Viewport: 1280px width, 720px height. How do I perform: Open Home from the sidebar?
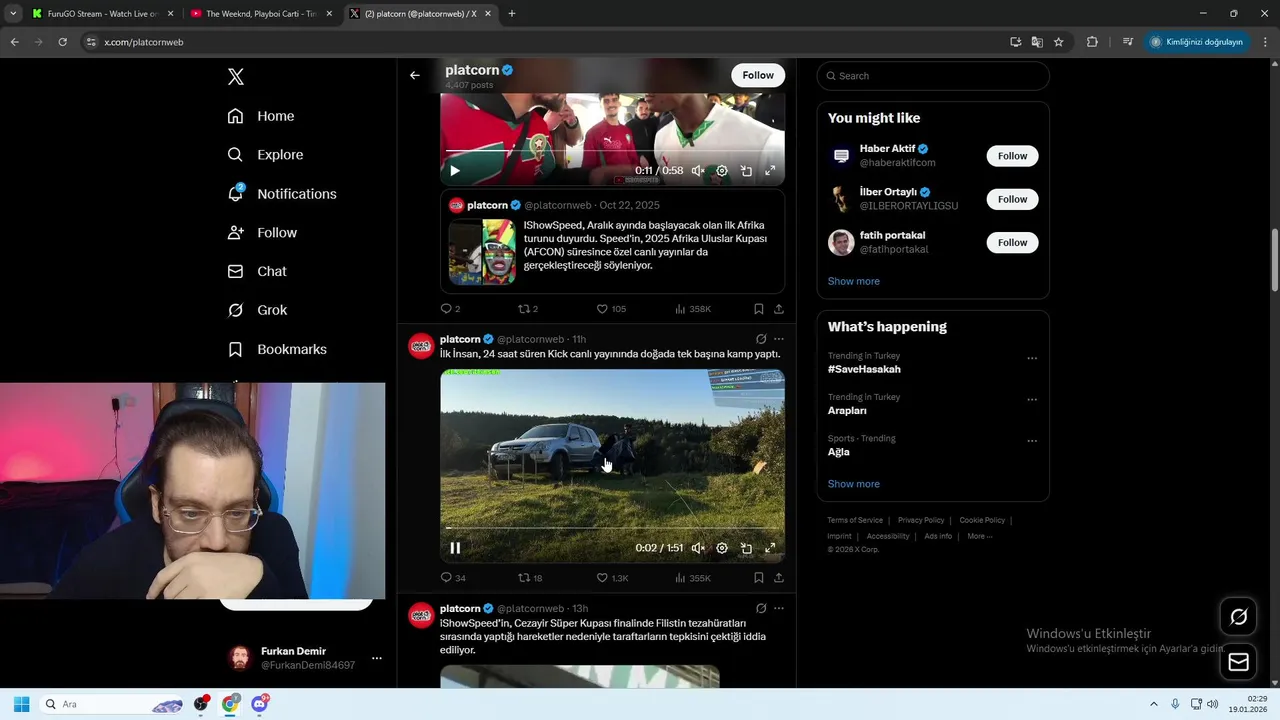point(261,116)
